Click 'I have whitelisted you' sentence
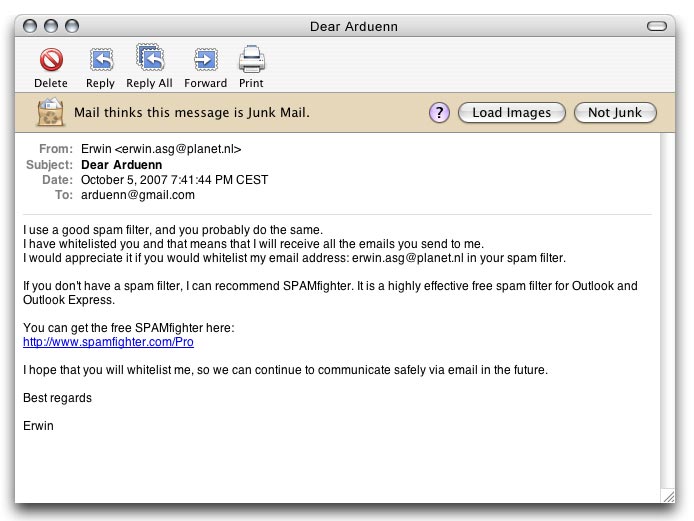 (x=254, y=244)
